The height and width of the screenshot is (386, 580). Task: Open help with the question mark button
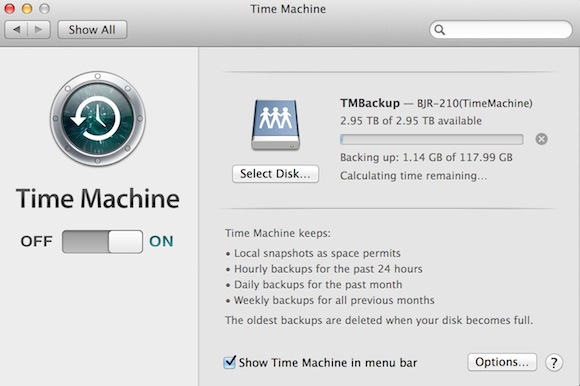pyautogui.click(x=554, y=363)
